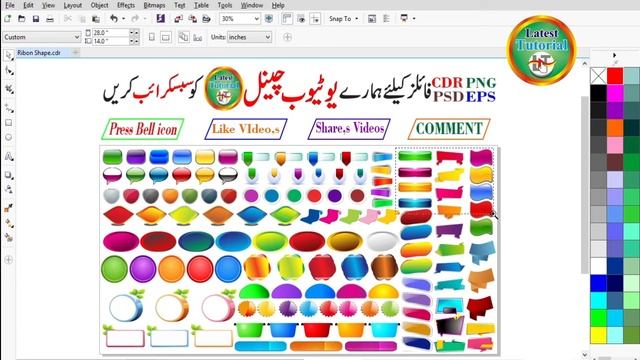Select the Interactive Fill tool
The height and width of the screenshot is (360, 640).
(9, 223)
